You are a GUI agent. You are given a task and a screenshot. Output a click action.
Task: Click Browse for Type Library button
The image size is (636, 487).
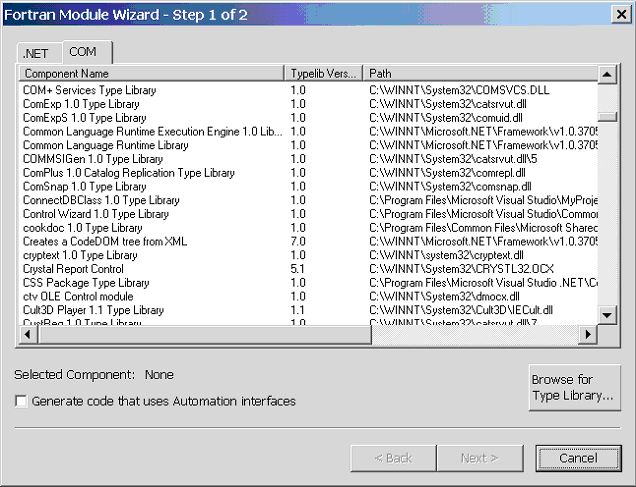(x=574, y=388)
